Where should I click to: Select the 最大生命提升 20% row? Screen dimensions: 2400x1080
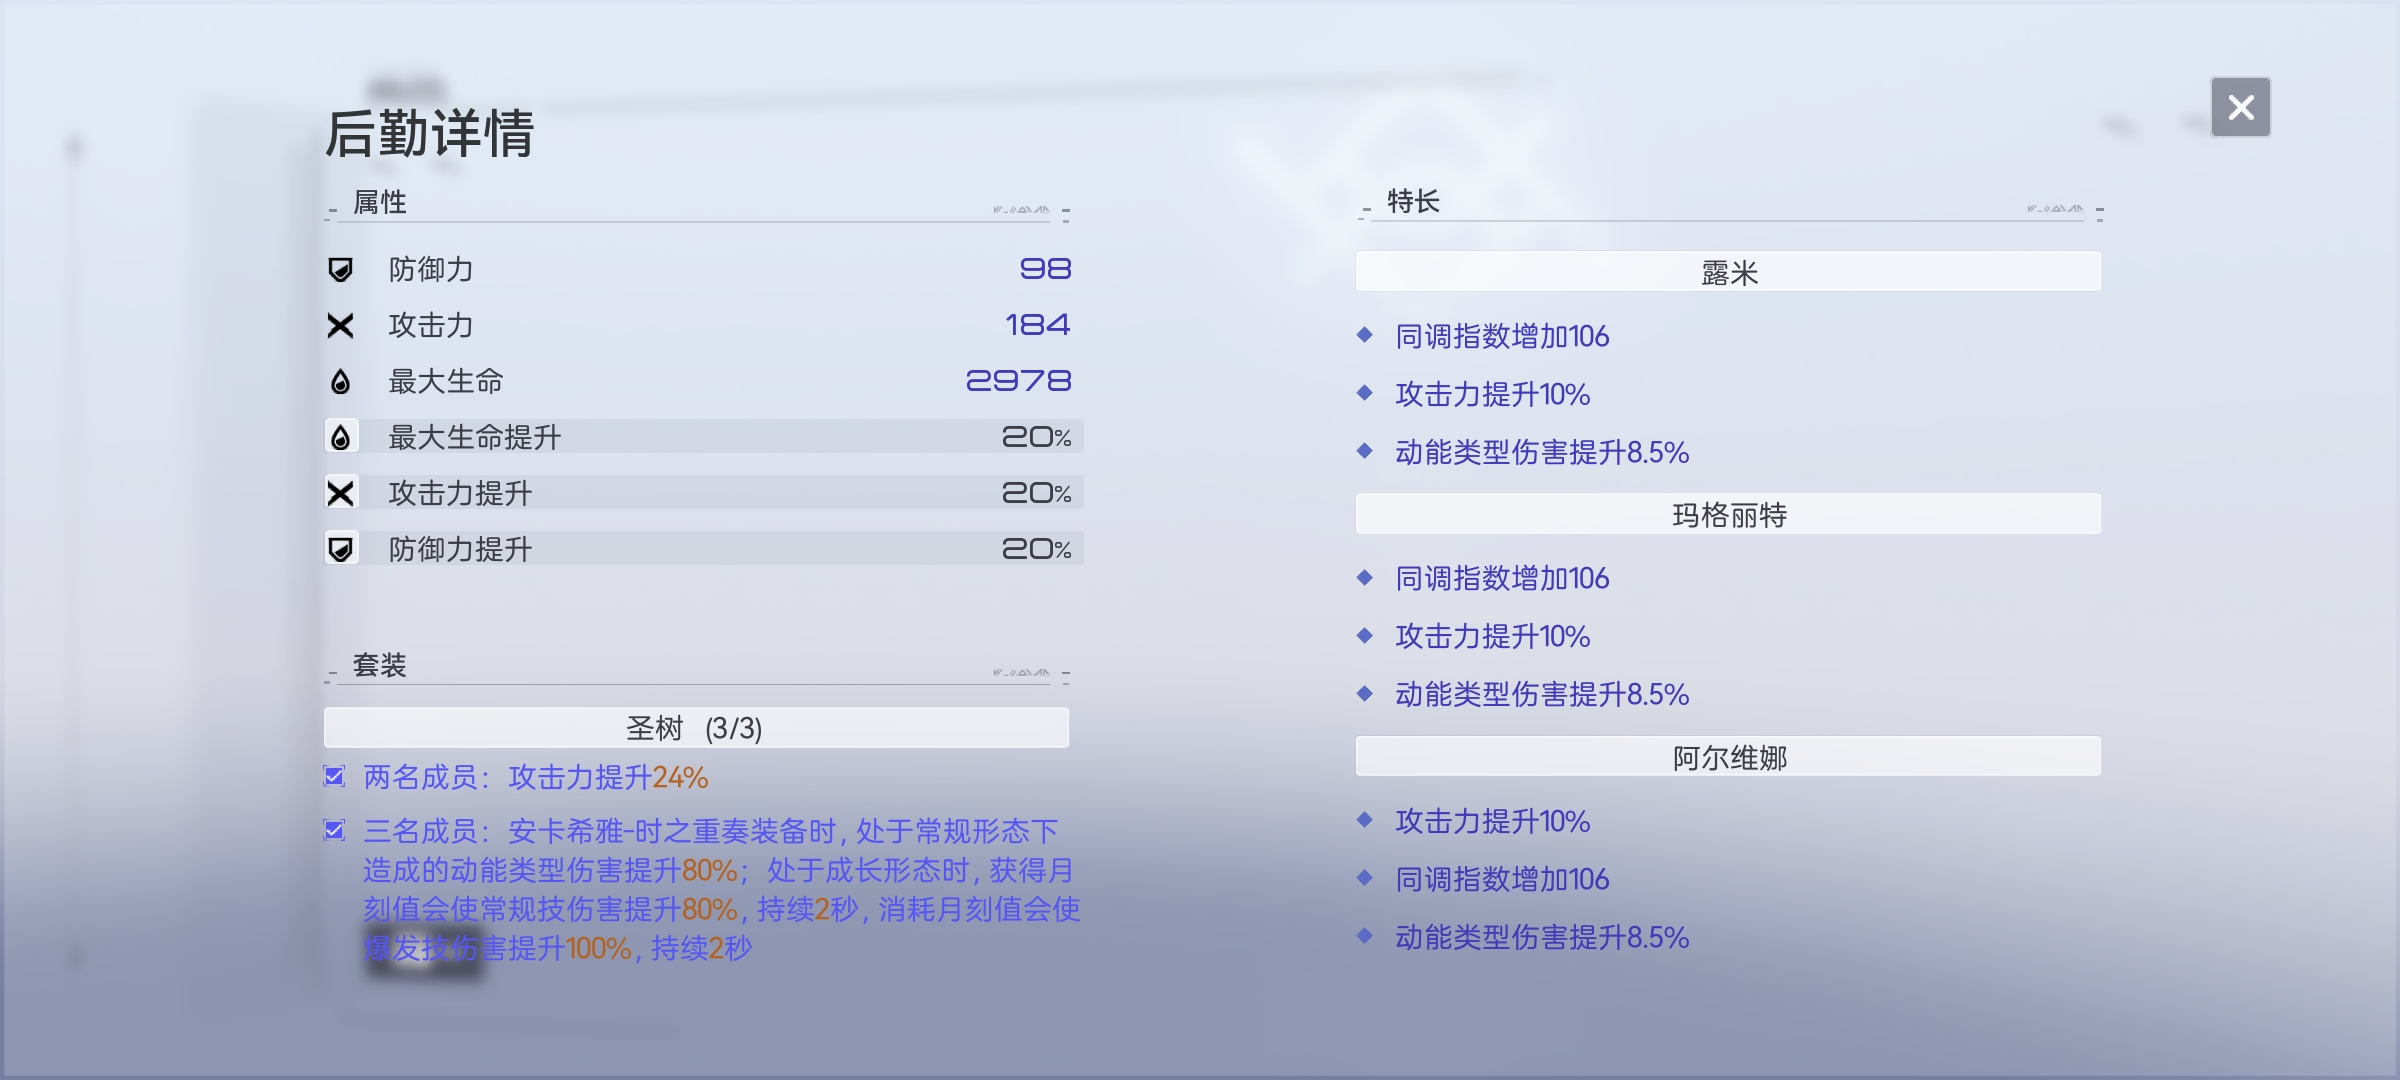(704, 437)
